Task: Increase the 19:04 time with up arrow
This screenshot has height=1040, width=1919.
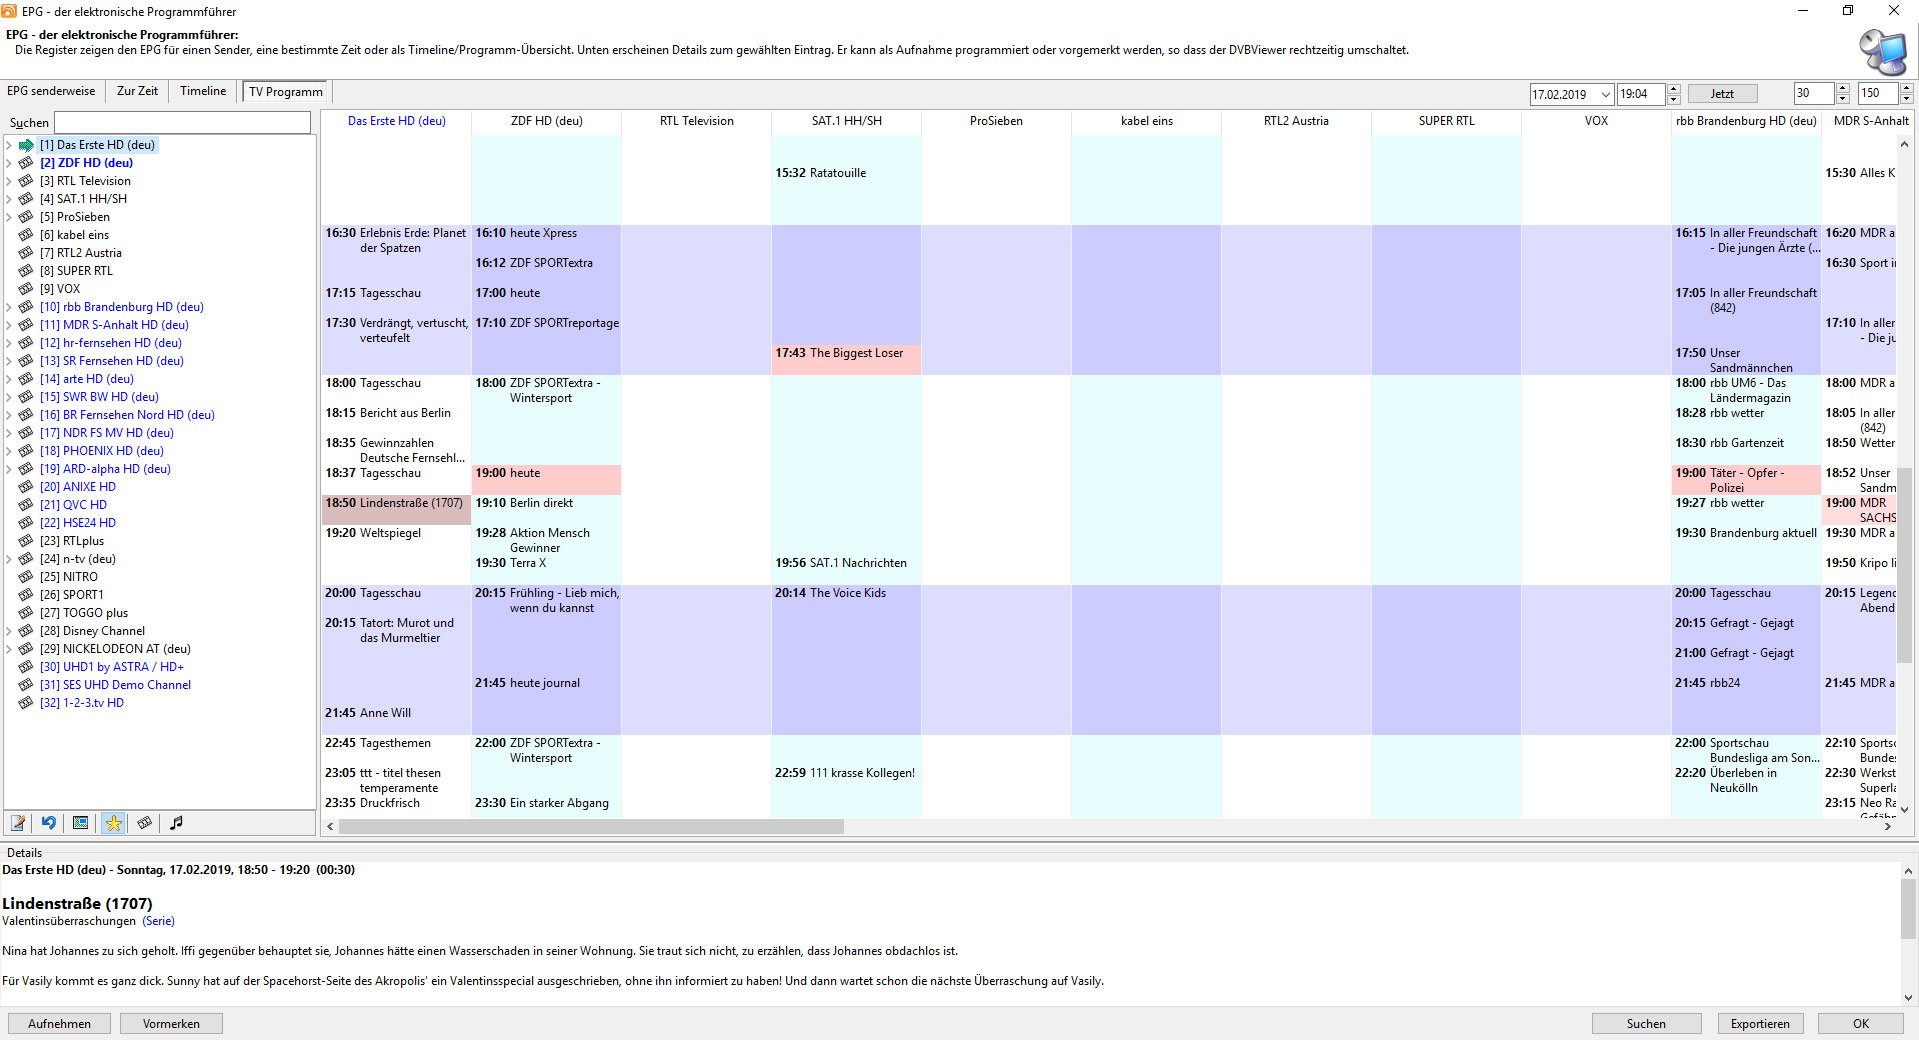Action: pos(1674,89)
